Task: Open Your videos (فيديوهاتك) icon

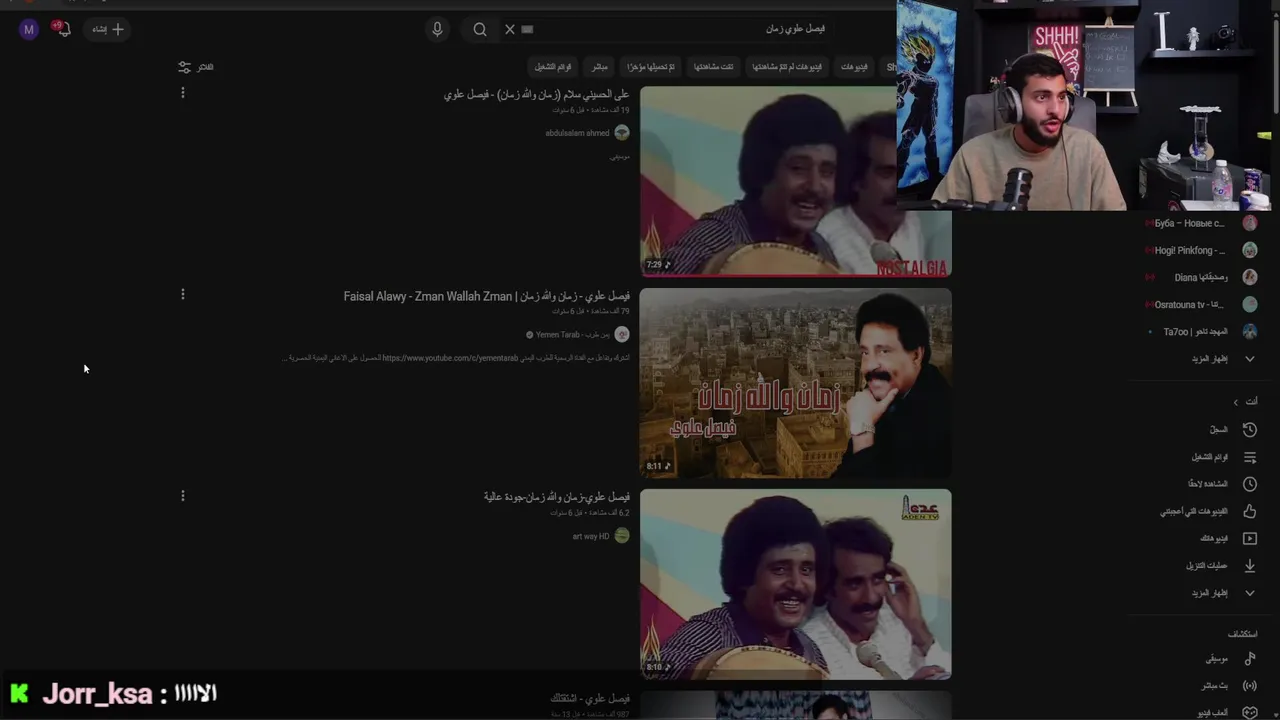Action: pos(1249,538)
